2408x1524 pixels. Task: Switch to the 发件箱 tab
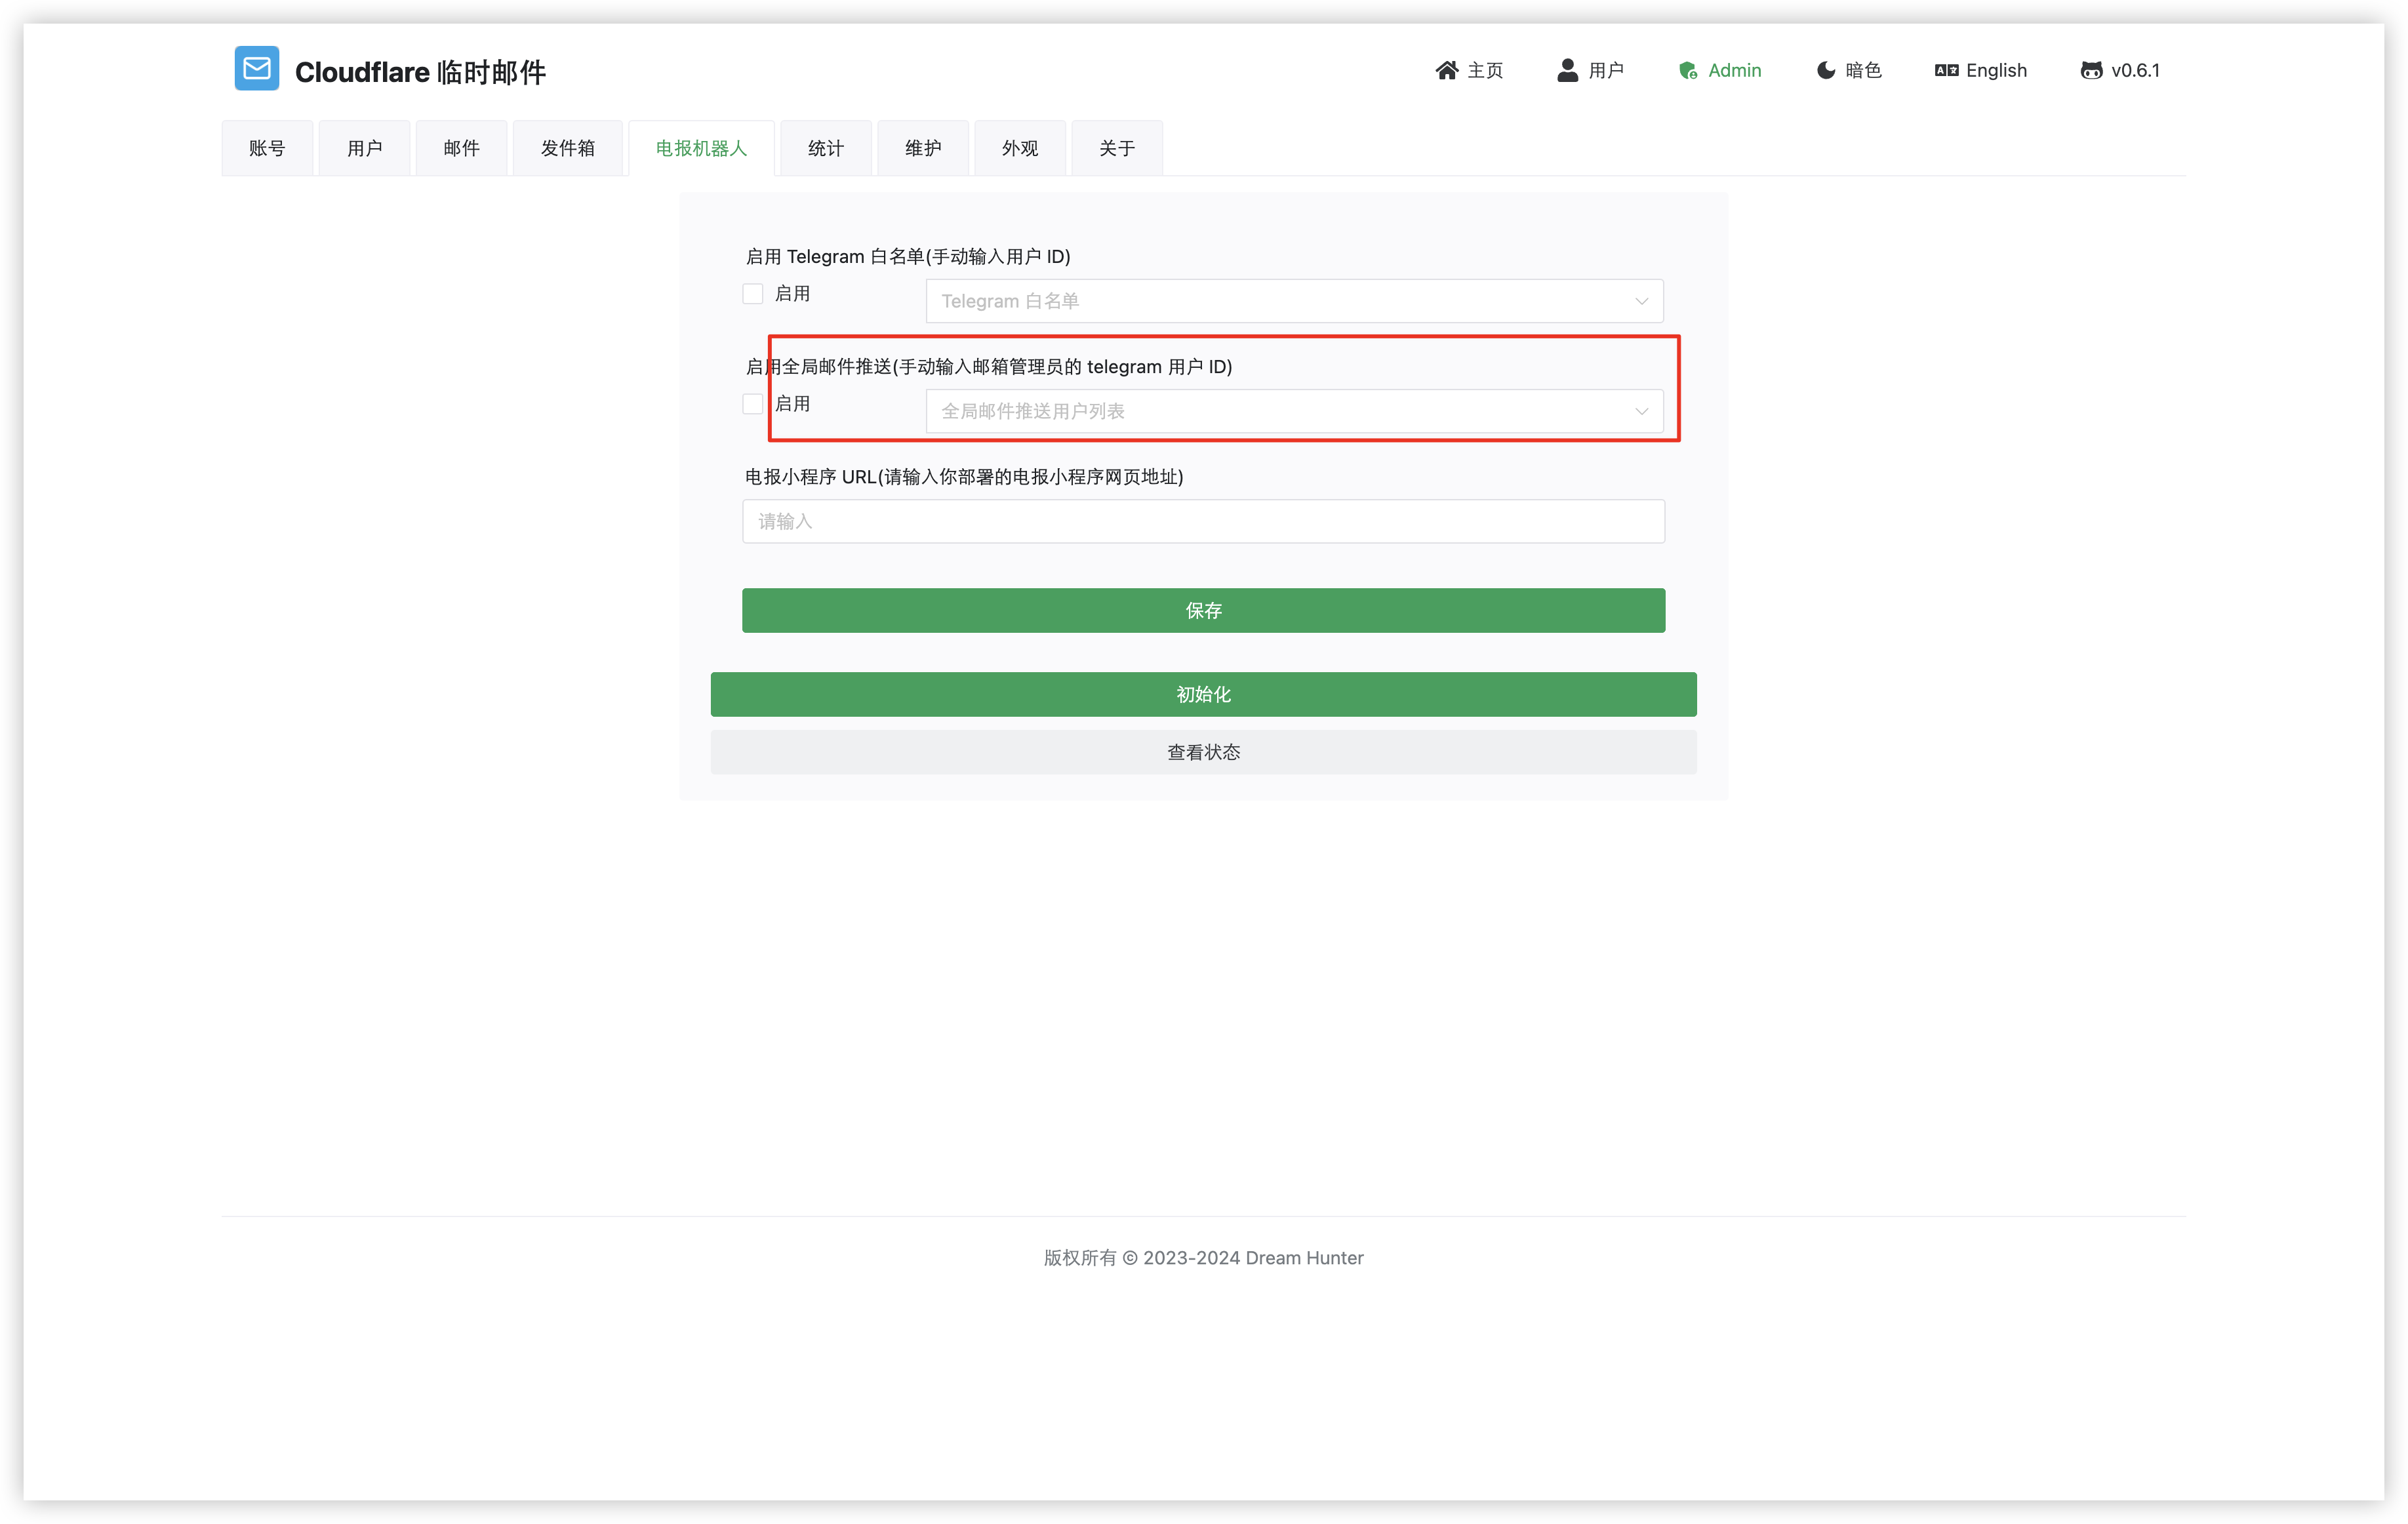[567, 148]
